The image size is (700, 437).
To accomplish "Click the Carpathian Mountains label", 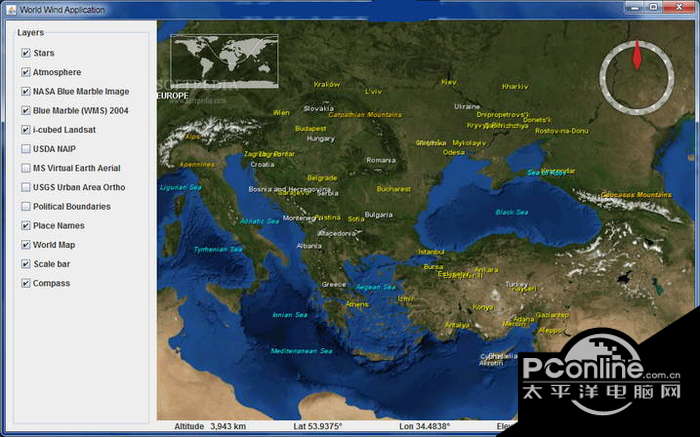I will point(365,115).
